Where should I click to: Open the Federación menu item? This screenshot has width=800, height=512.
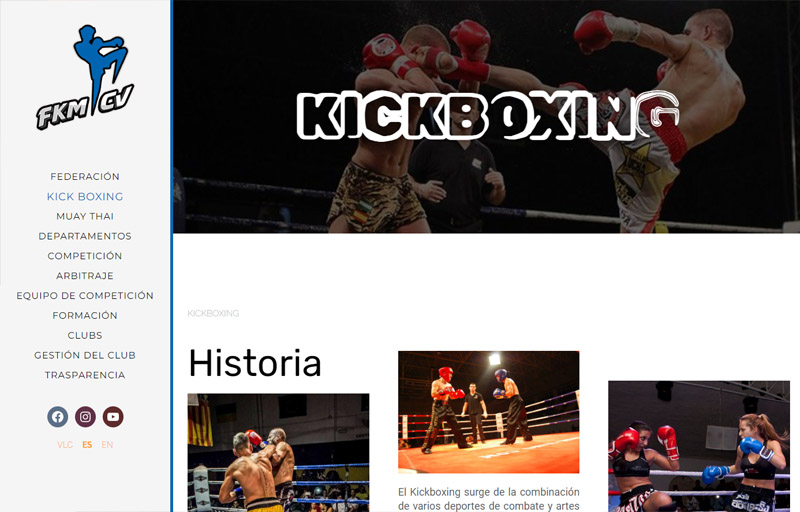[x=85, y=176]
